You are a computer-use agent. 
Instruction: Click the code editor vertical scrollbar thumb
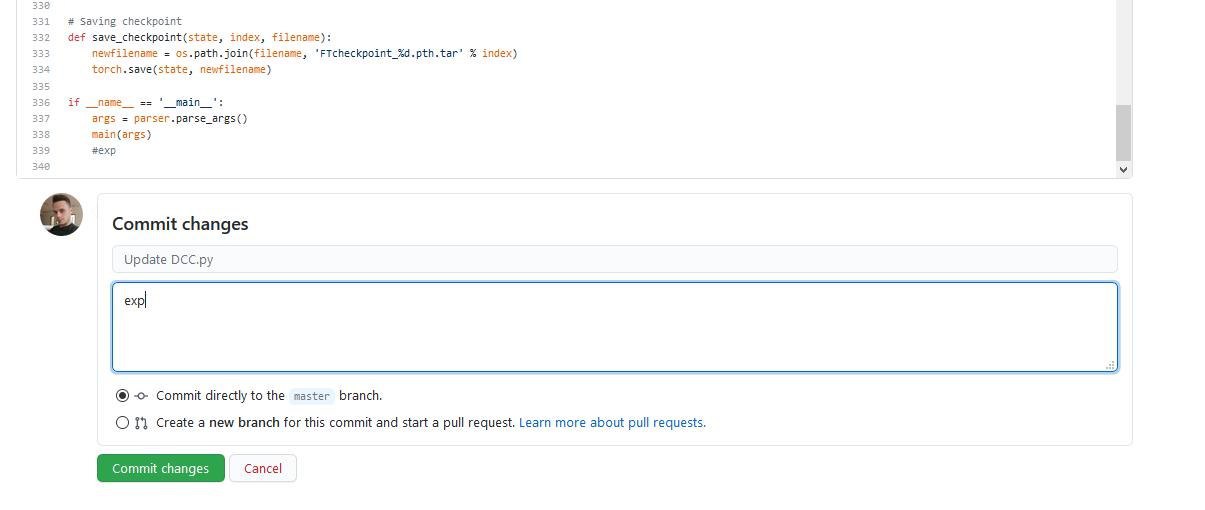[x=1123, y=132]
